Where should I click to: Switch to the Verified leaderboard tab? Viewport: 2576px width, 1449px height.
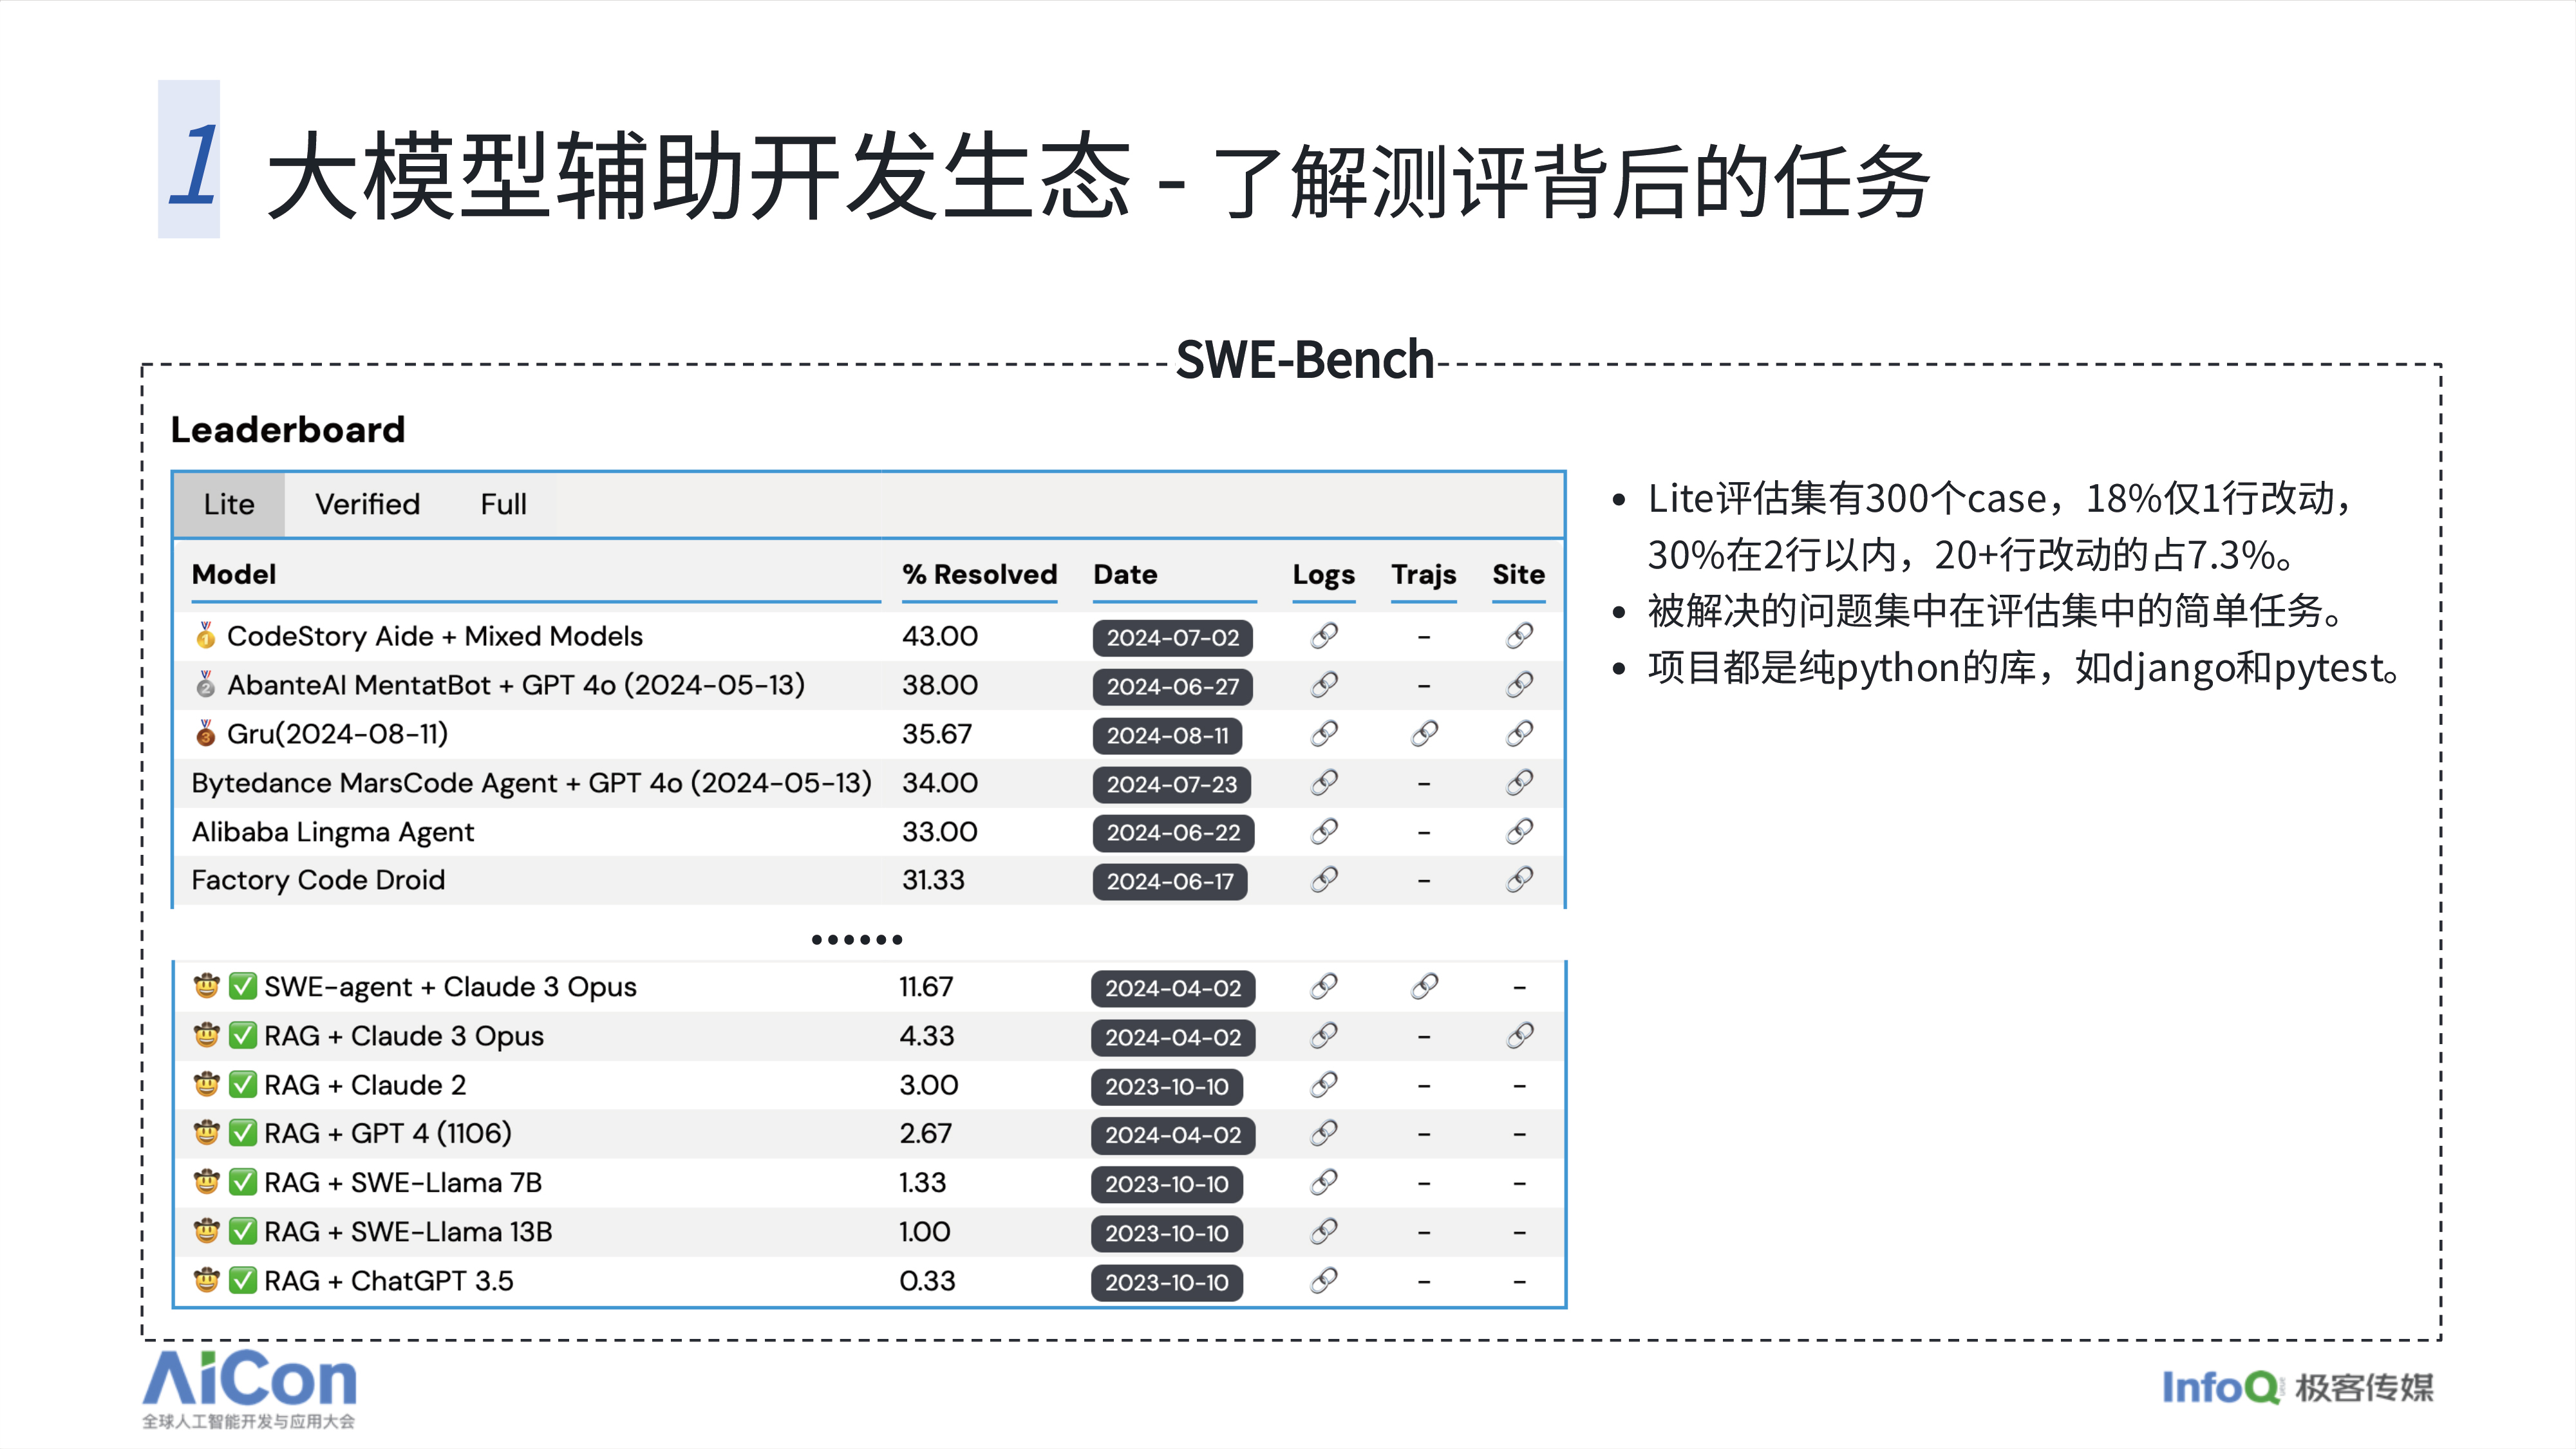(367, 504)
